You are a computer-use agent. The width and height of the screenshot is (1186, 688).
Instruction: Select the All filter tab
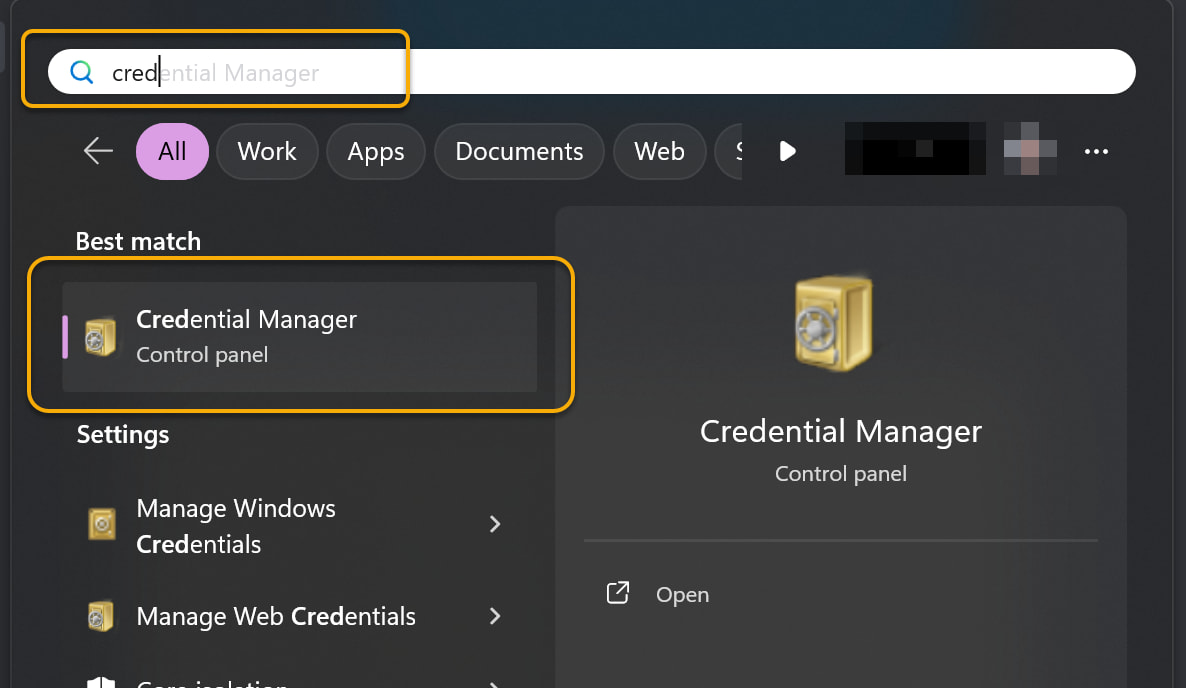point(172,151)
